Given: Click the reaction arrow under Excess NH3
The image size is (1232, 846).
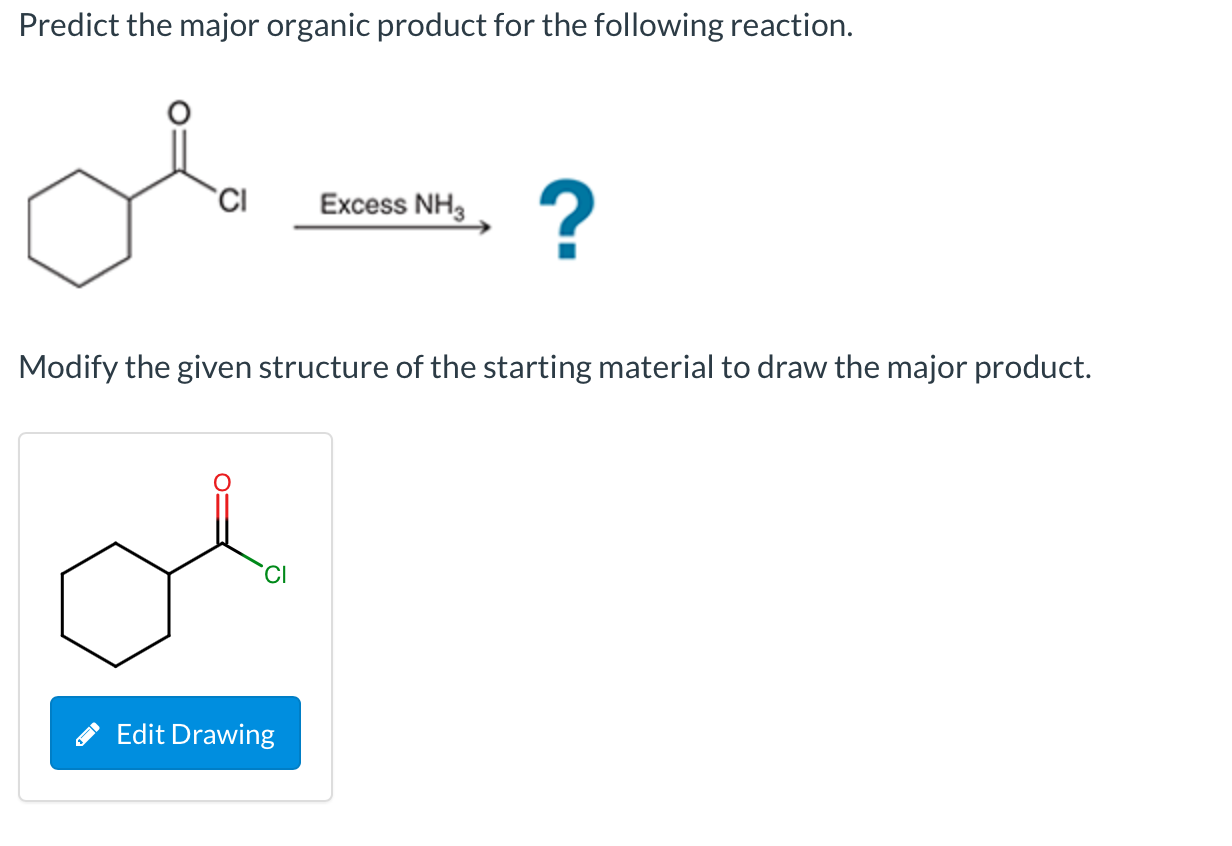Looking at the screenshot, I should (x=392, y=227).
